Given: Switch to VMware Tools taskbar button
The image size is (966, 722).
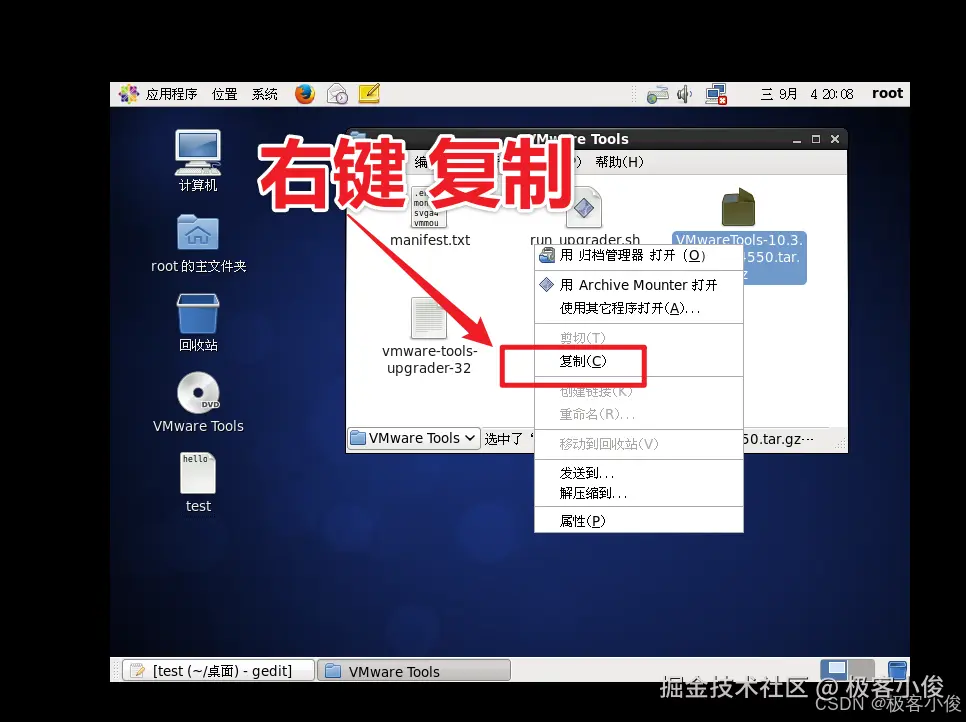Looking at the screenshot, I should tap(414, 670).
